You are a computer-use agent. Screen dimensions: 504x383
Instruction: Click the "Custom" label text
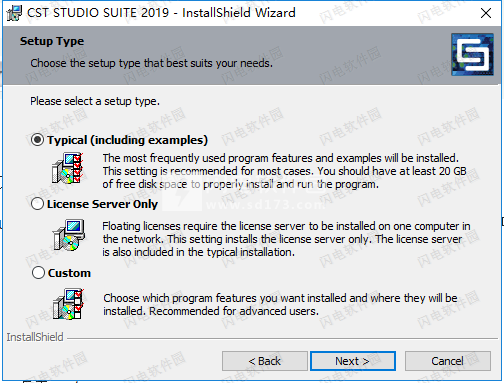tap(69, 273)
